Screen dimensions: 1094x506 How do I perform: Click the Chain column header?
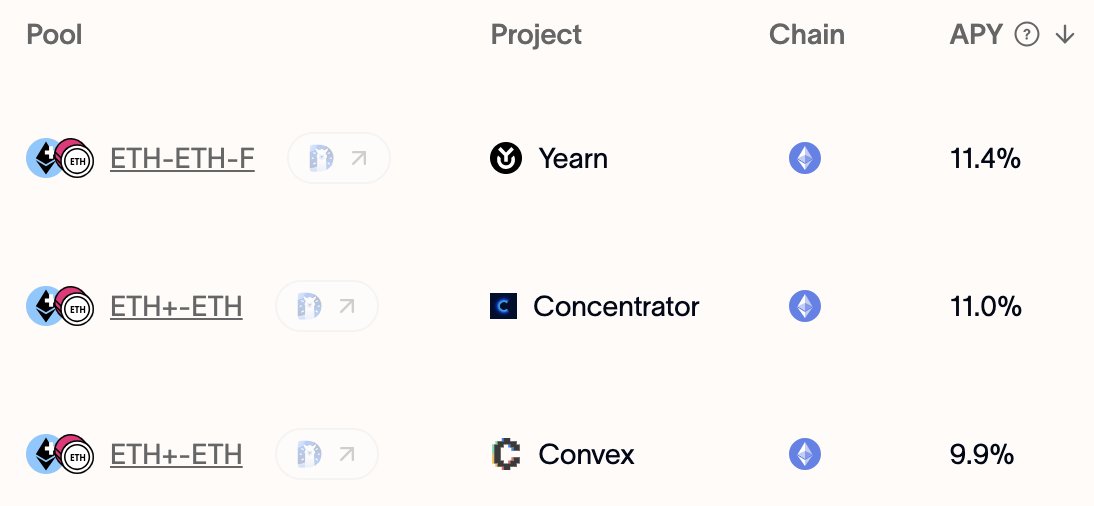click(807, 34)
